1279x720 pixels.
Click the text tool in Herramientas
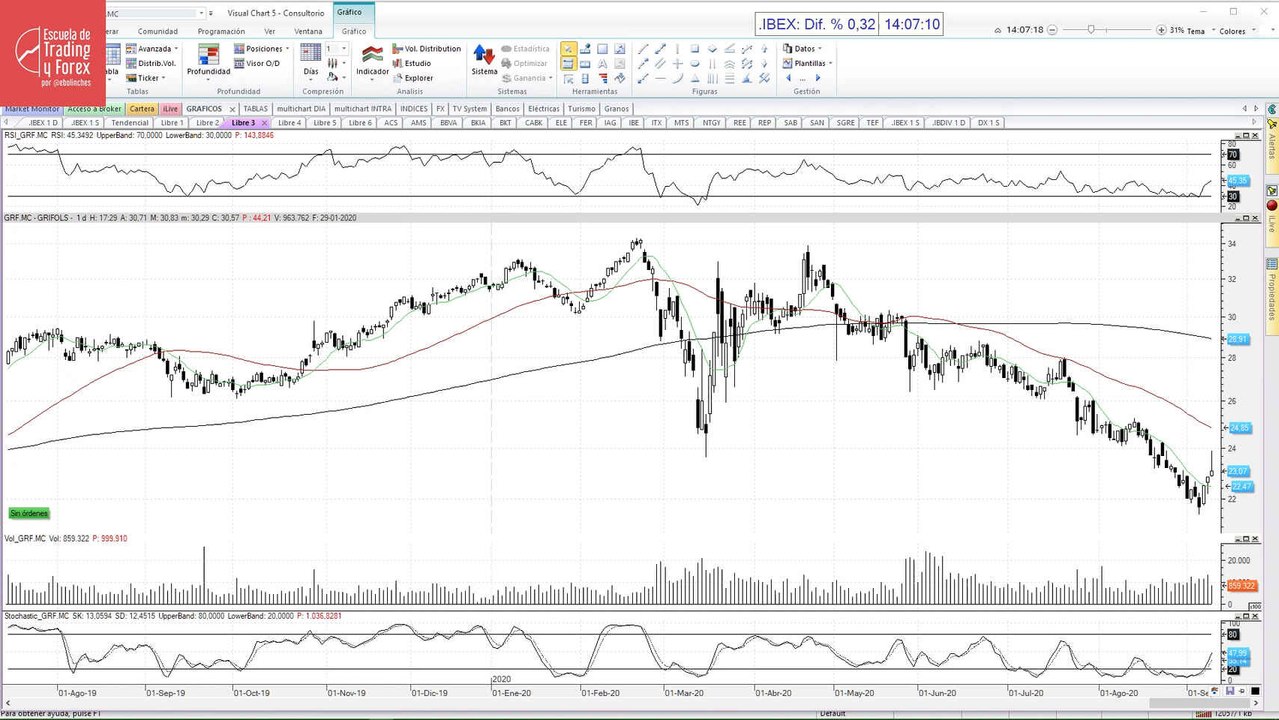point(603,63)
